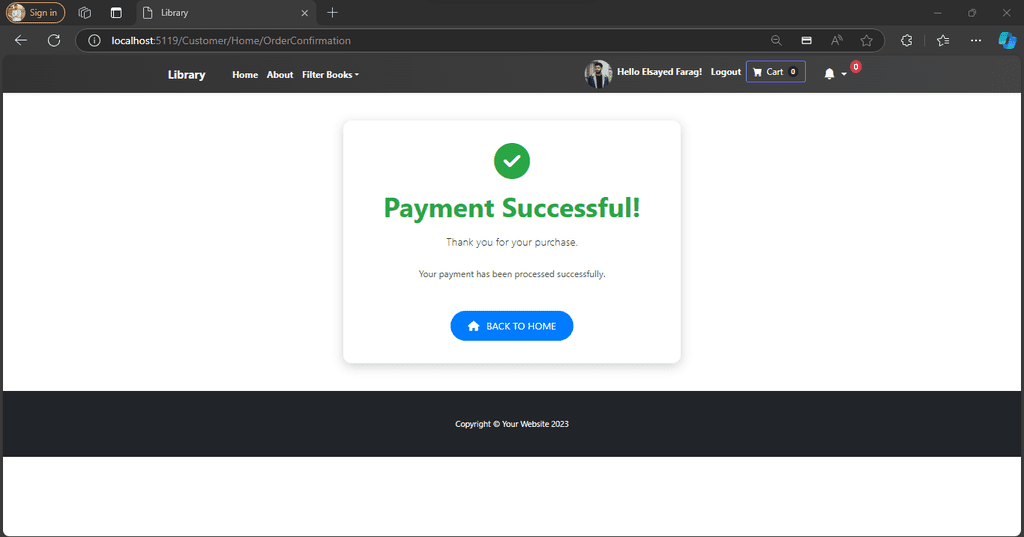Screen dimensions: 1024x537
Task: Open the Favorites list icon
Action: click(943, 41)
